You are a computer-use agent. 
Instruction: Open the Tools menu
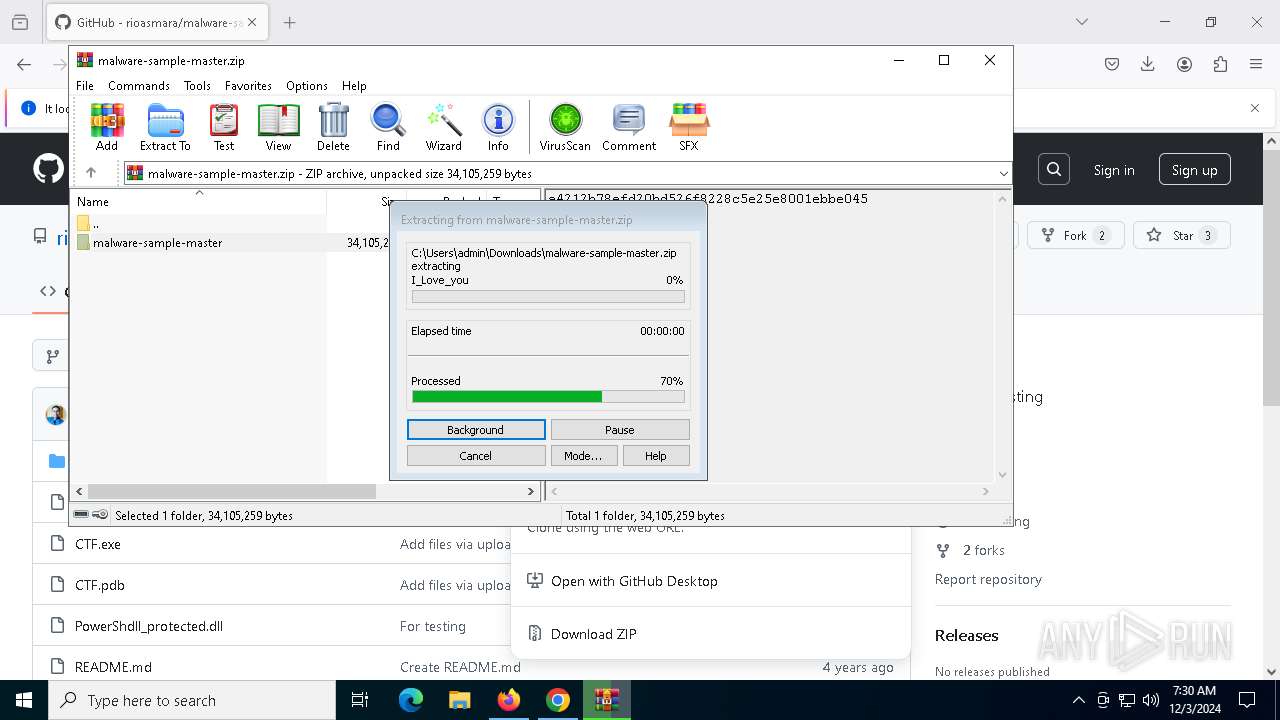197,86
